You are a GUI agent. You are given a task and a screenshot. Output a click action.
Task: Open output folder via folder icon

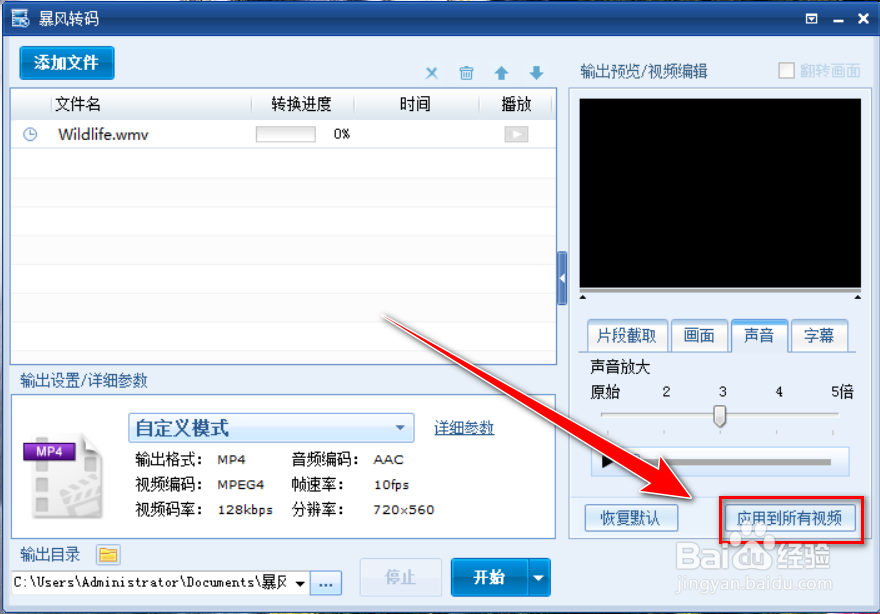108,555
